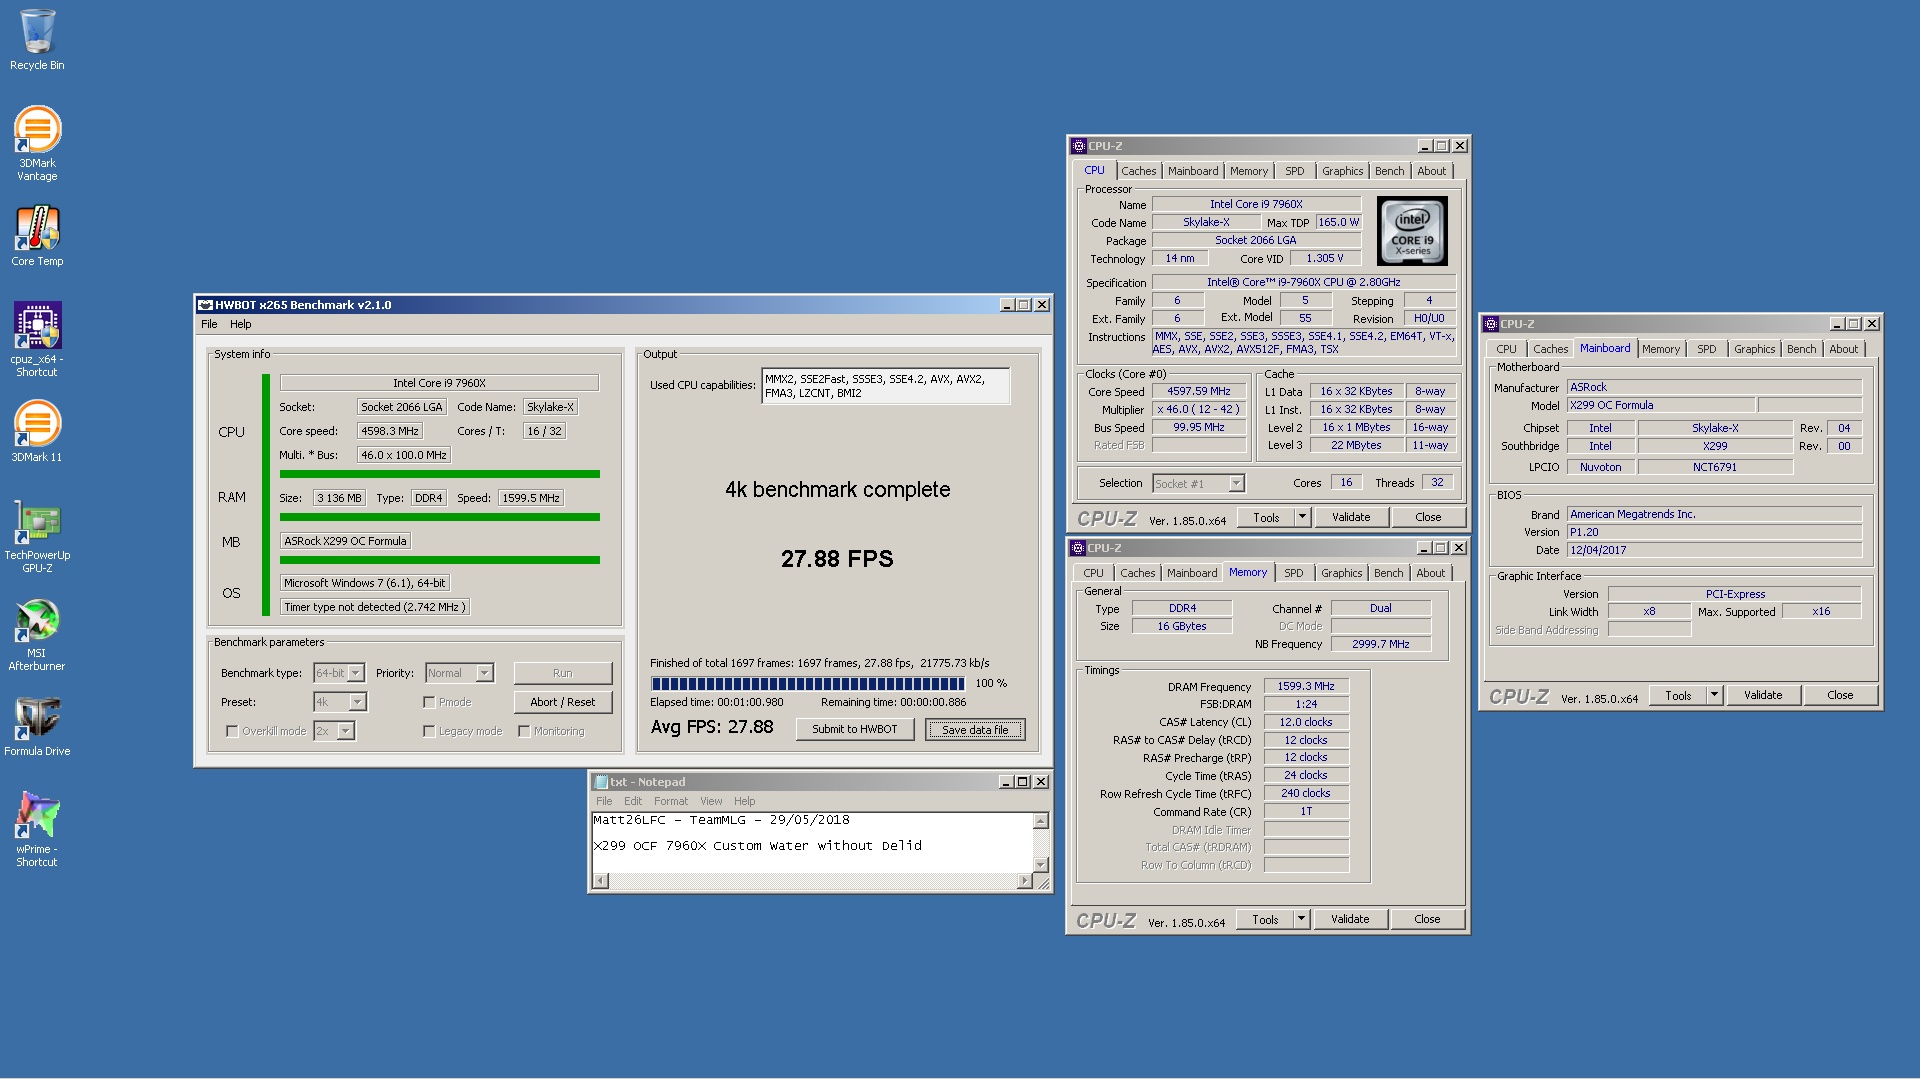The height and width of the screenshot is (1080, 1920).
Task: Click Tools button in CPU-Z Memory window
Action: [1265, 919]
